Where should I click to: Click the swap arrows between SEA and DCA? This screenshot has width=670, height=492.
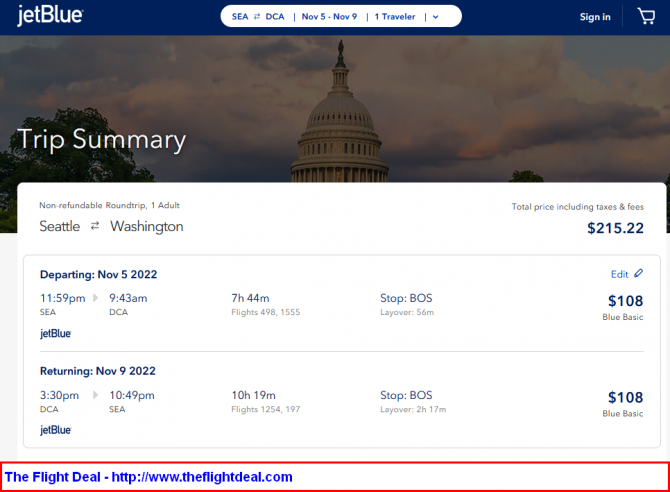(x=257, y=17)
